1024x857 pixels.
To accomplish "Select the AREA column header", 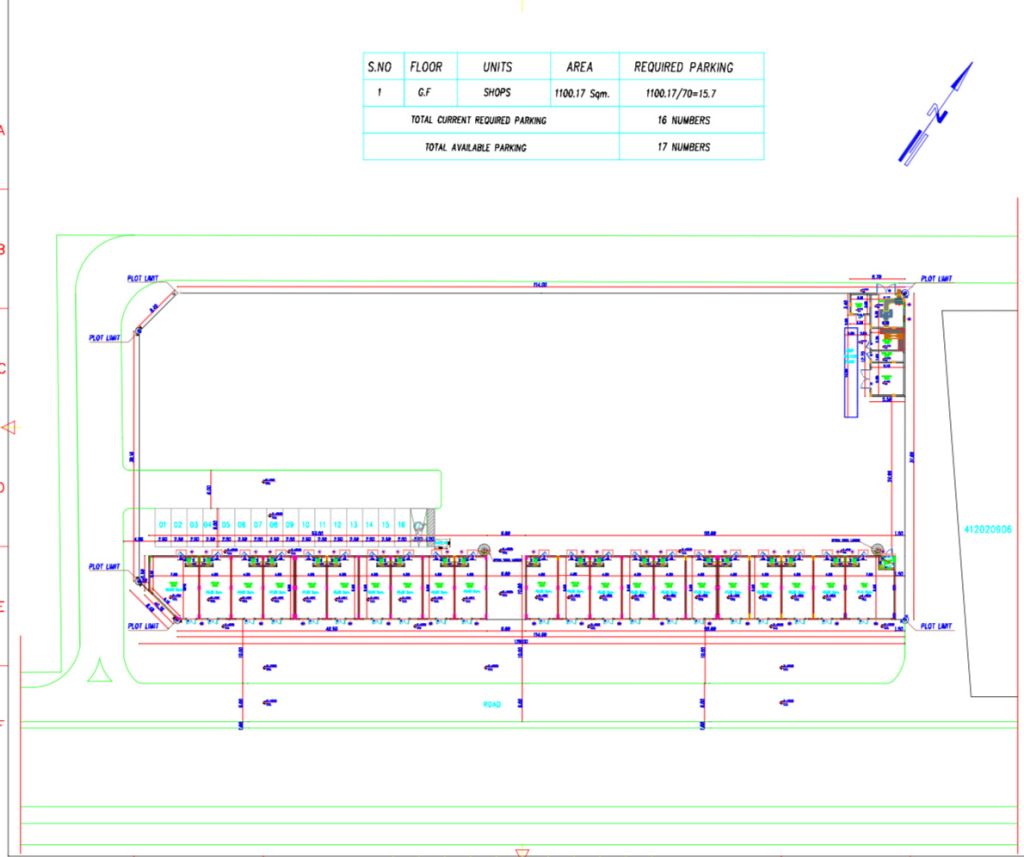I will (579, 67).
